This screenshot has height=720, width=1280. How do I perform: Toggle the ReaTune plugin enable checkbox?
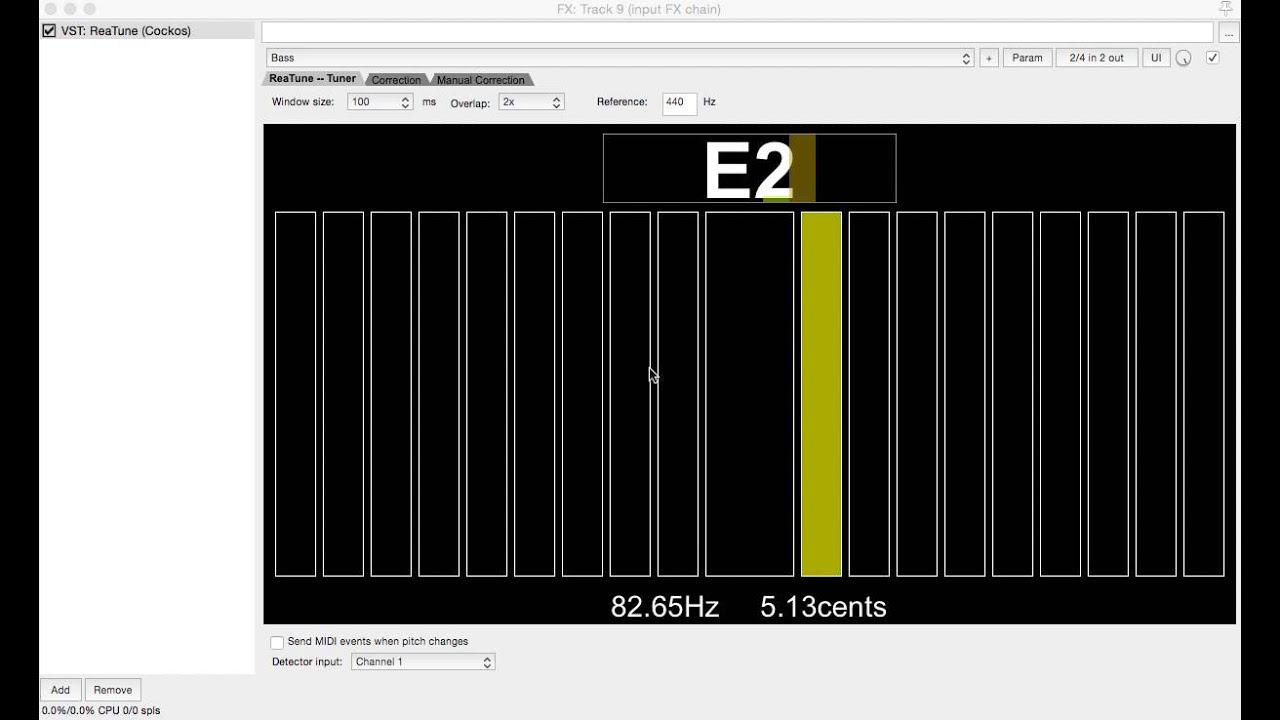tap(49, 31)
